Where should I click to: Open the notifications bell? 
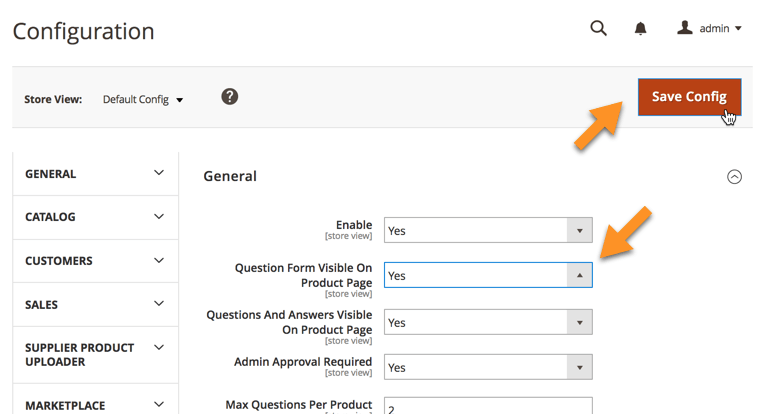pyautogui.click(x=641, y=29)
